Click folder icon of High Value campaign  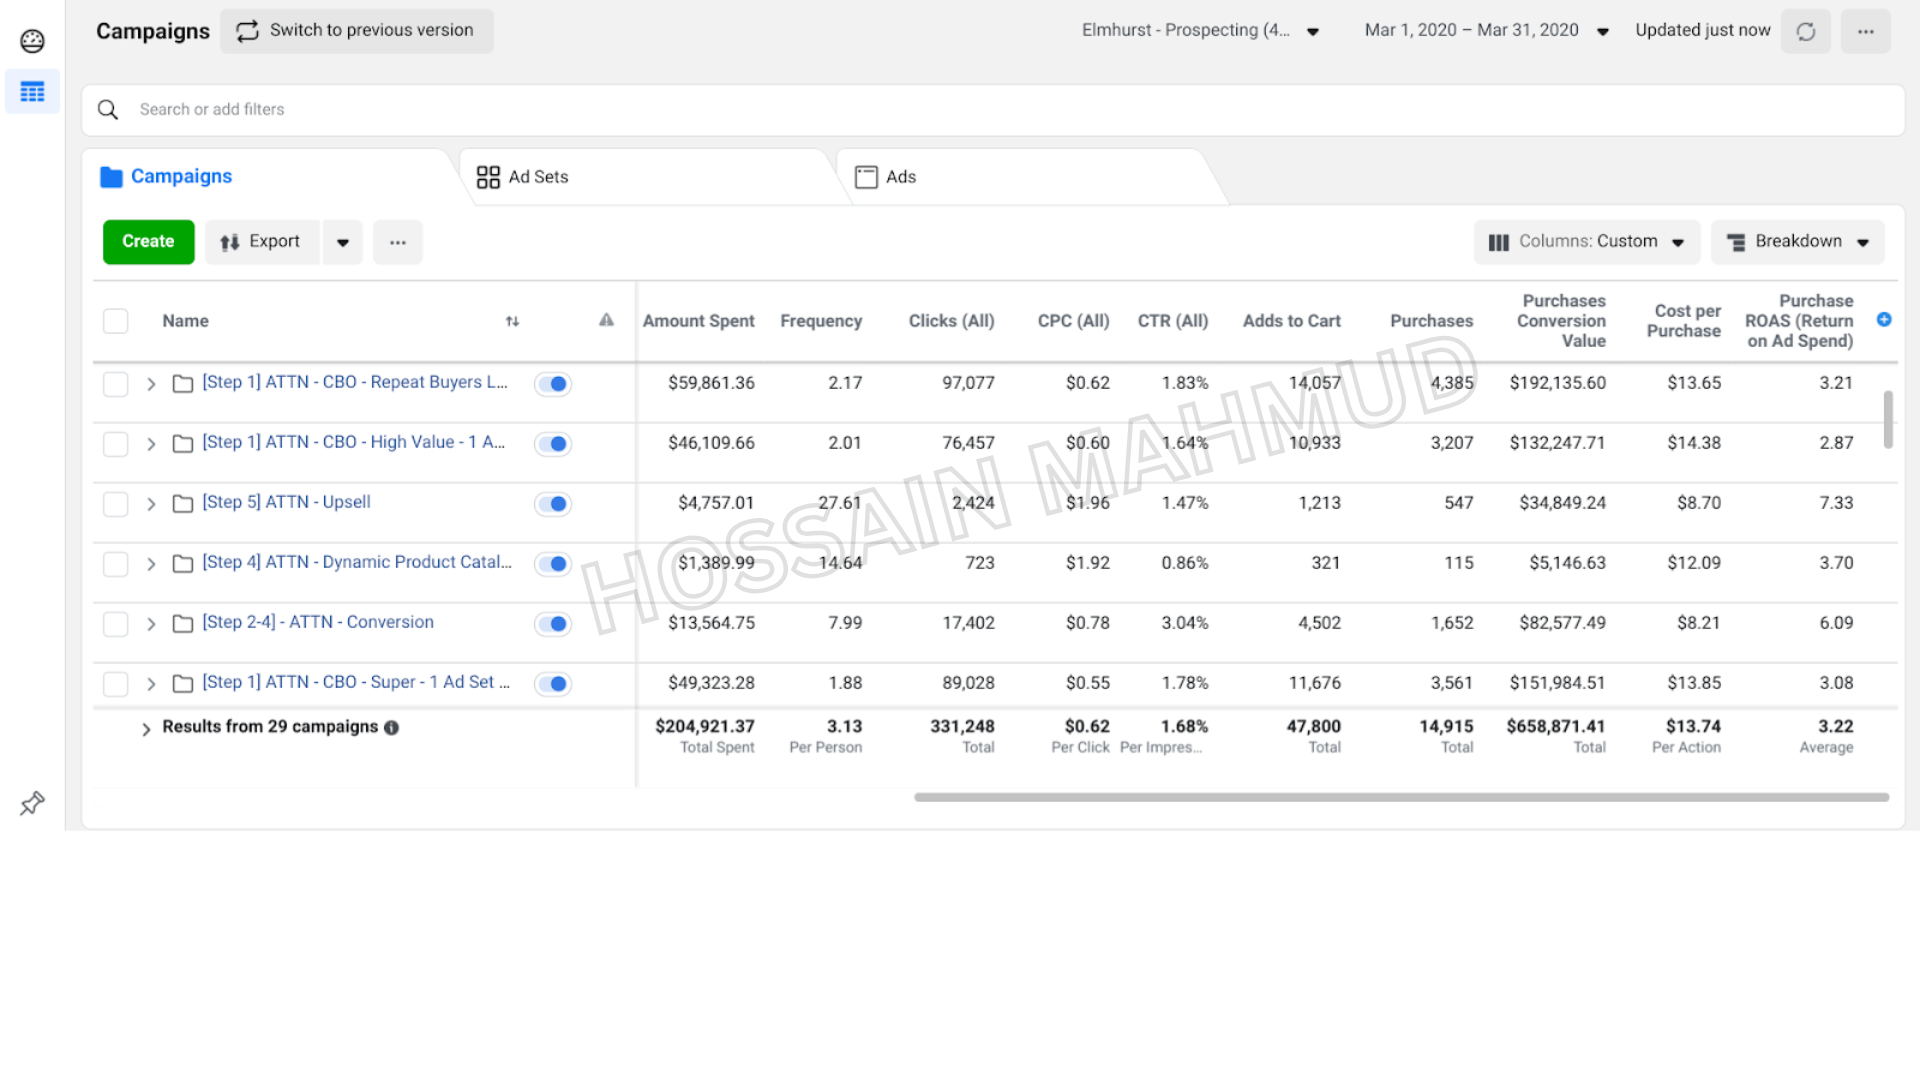tap(183, 444)
